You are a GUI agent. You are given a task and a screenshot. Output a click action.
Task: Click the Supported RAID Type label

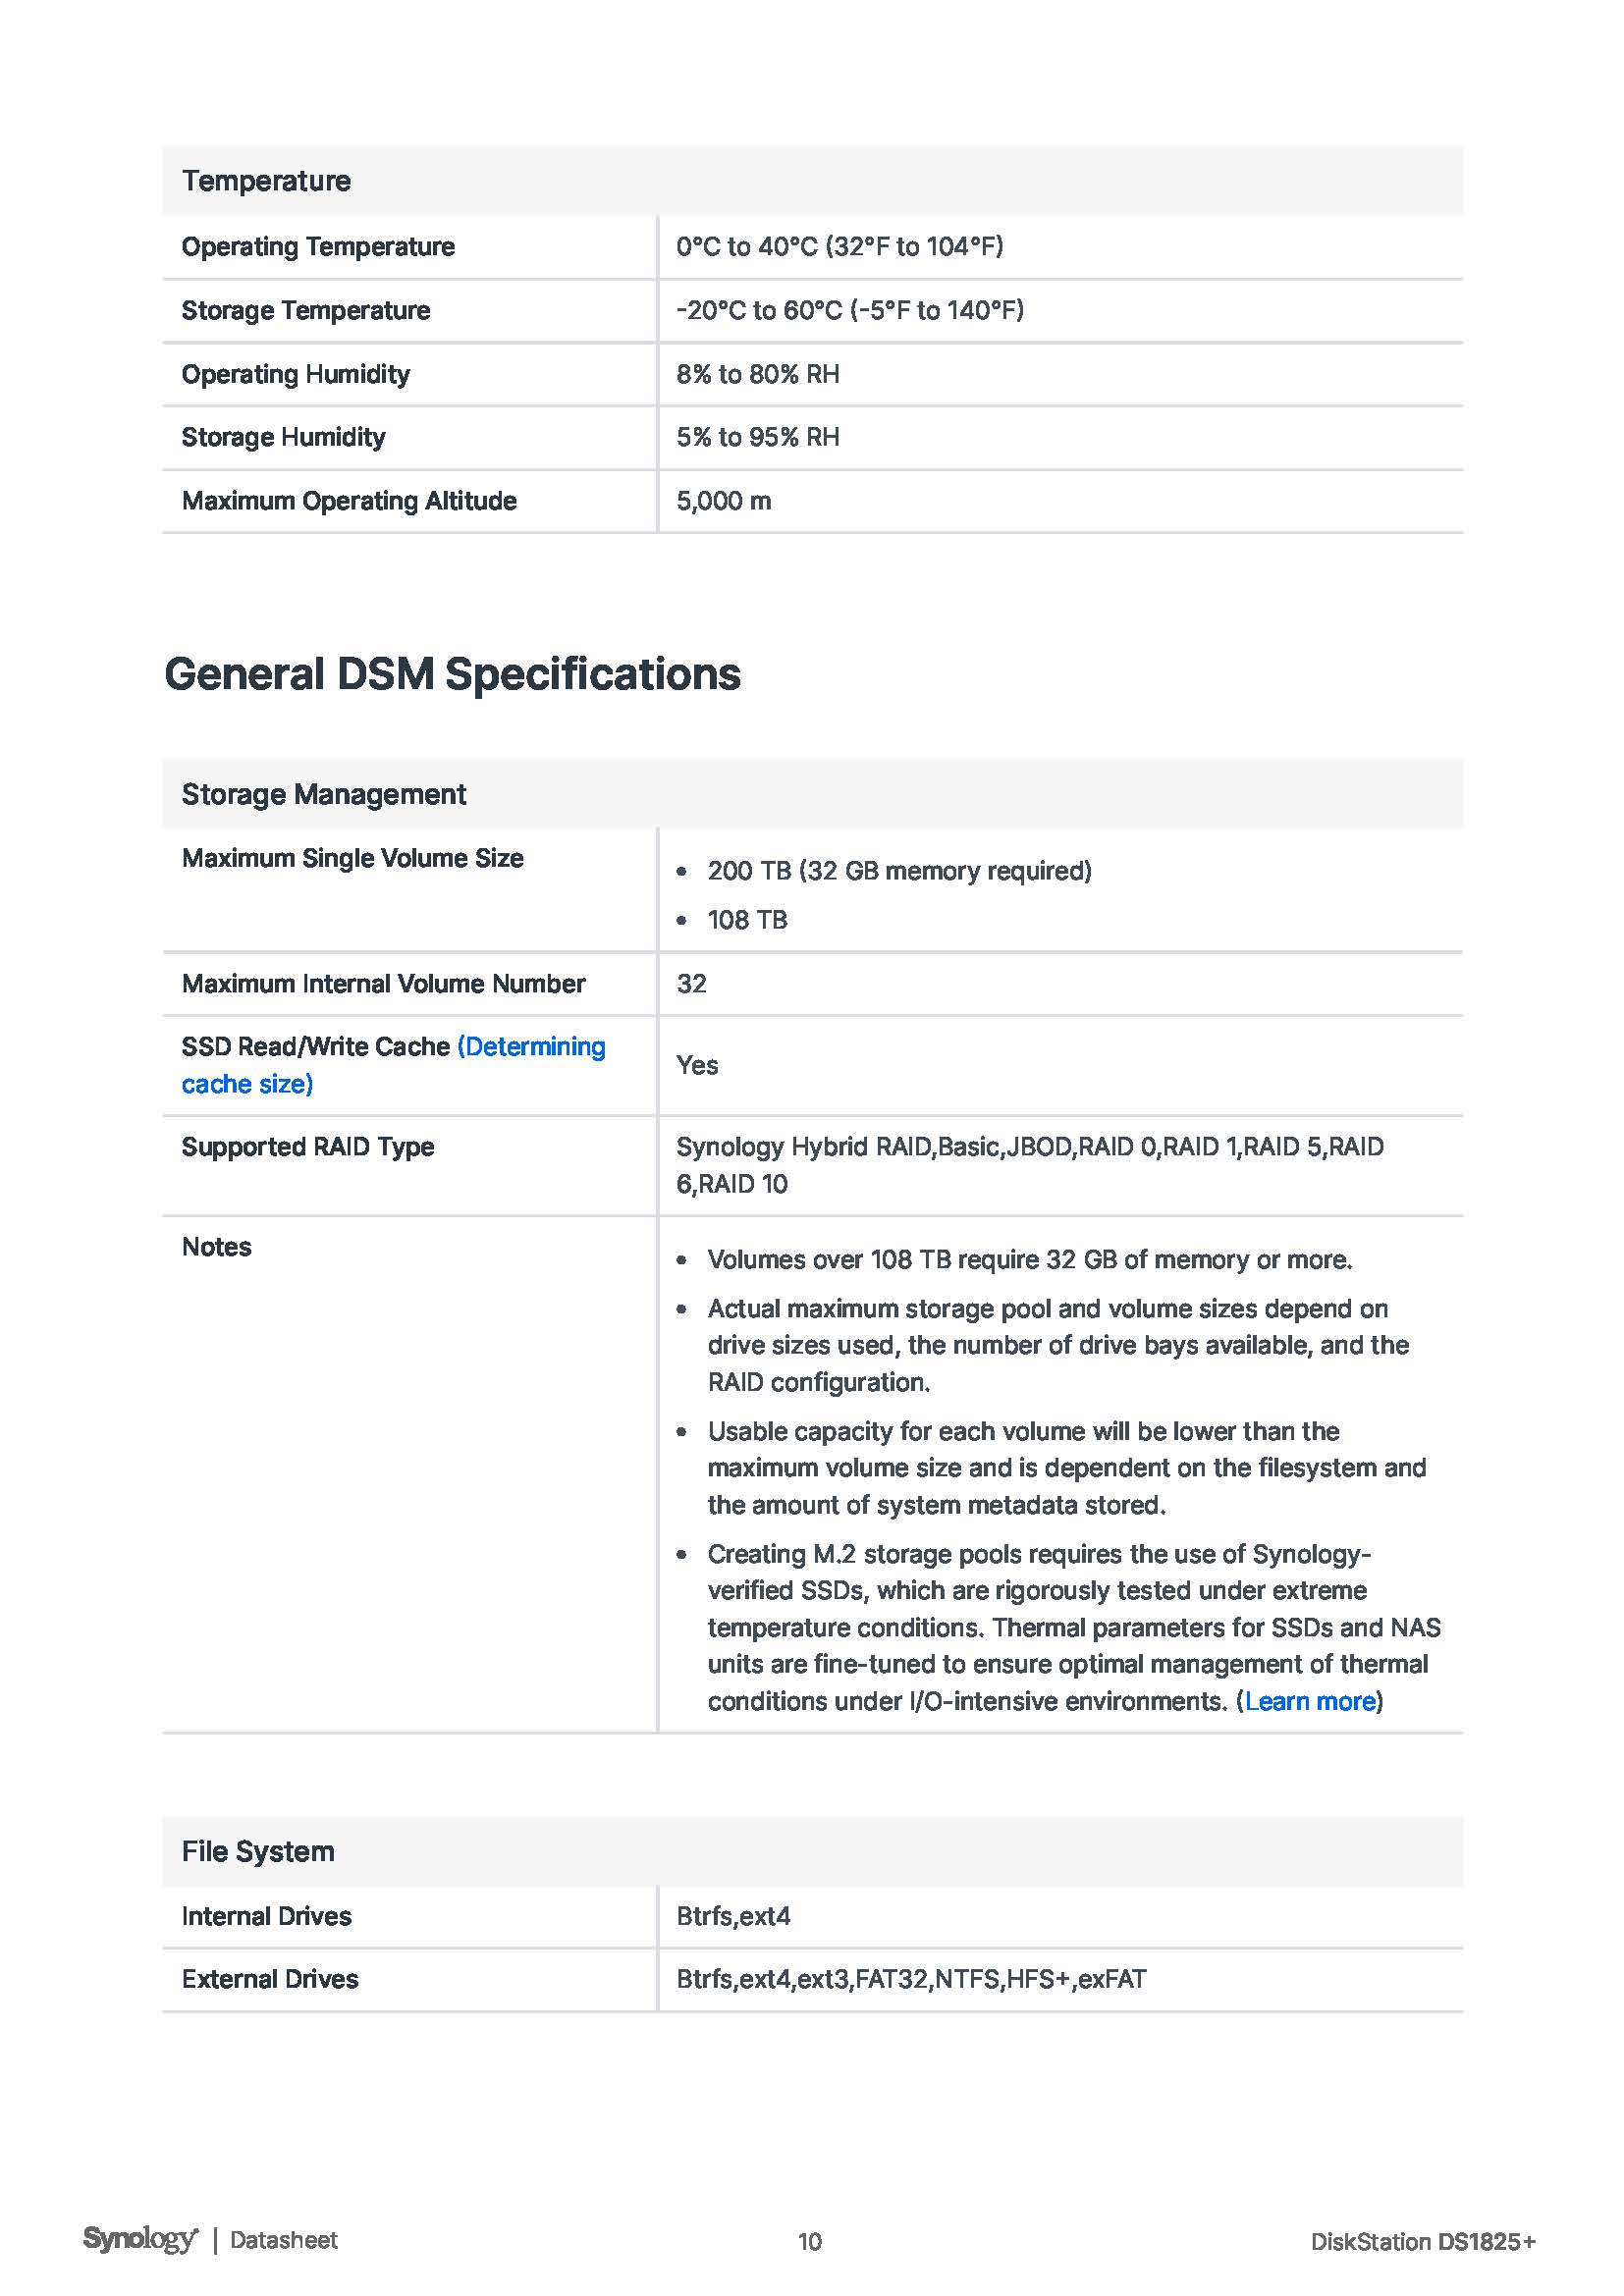(x=307, y=1147)
